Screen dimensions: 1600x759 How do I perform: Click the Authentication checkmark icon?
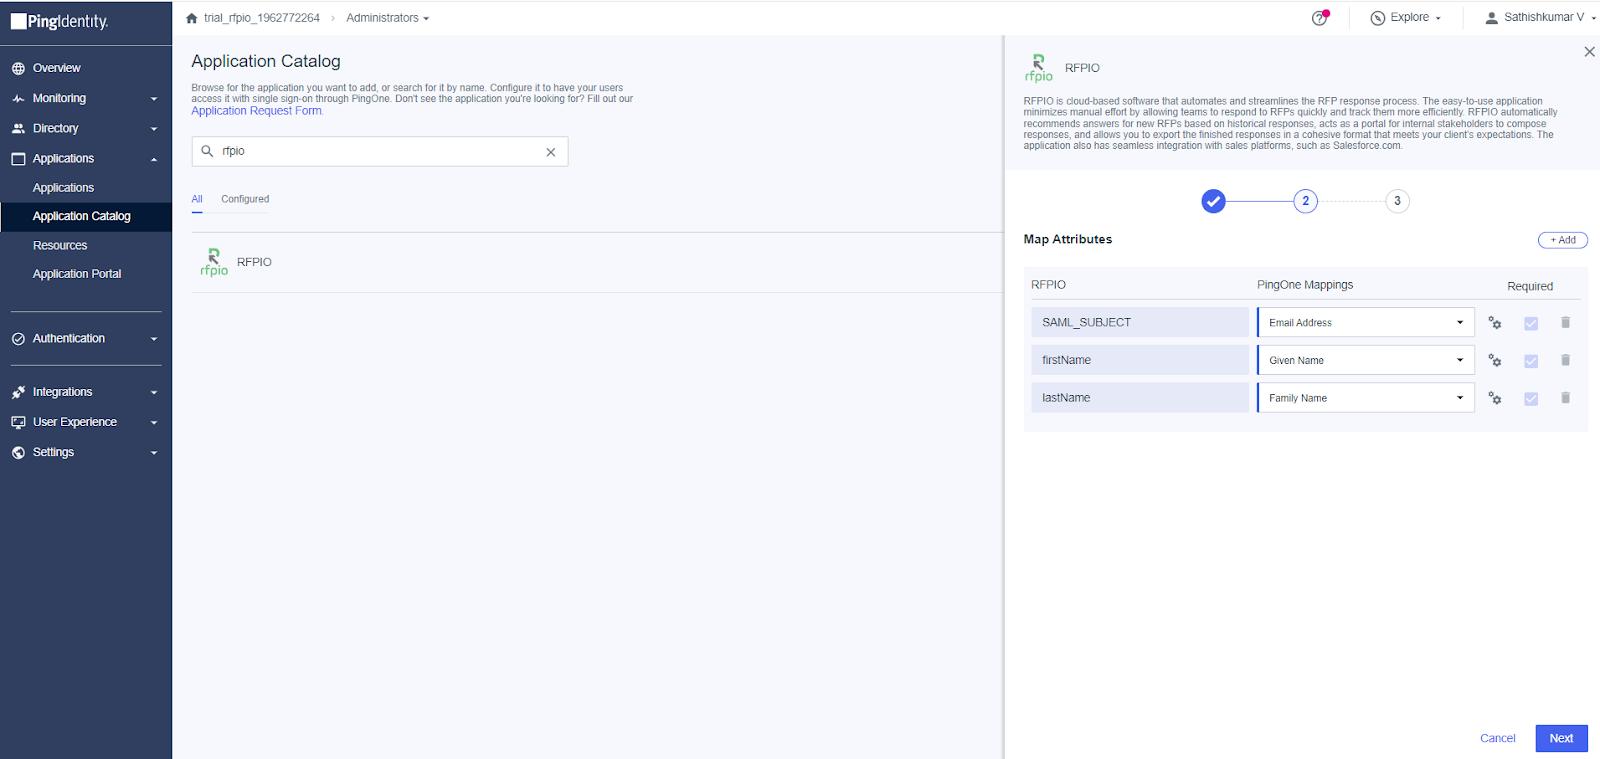[x=18, y=339]
